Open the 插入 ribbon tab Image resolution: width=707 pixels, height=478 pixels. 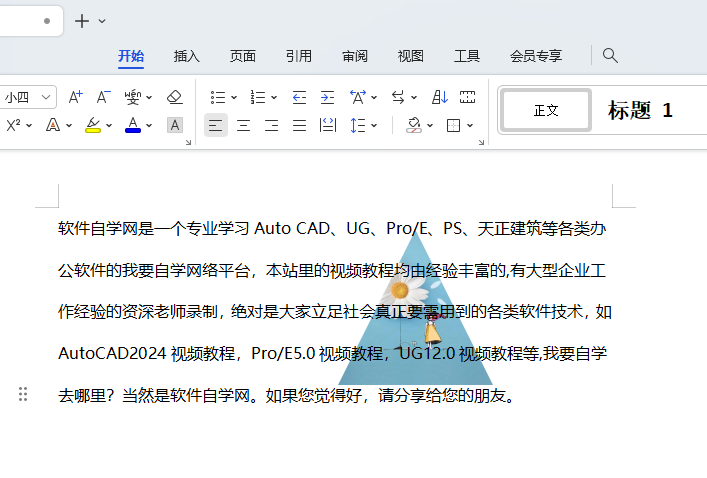tap(187, 56)
